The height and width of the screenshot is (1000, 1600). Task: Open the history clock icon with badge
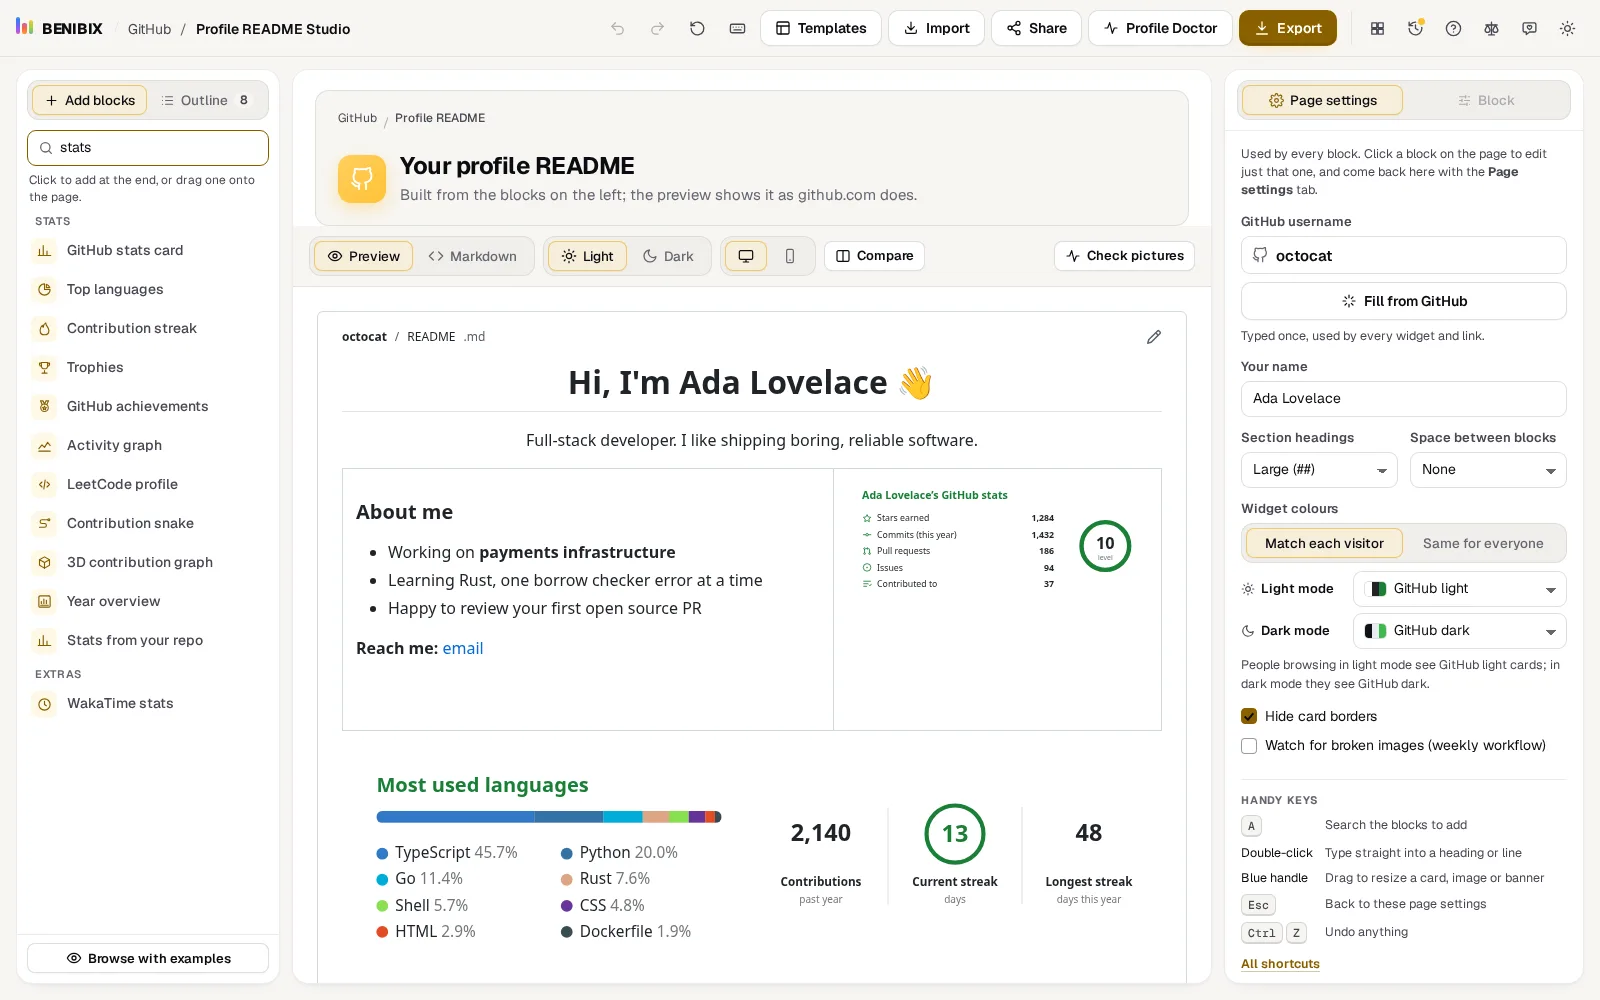pos(1415,29)
